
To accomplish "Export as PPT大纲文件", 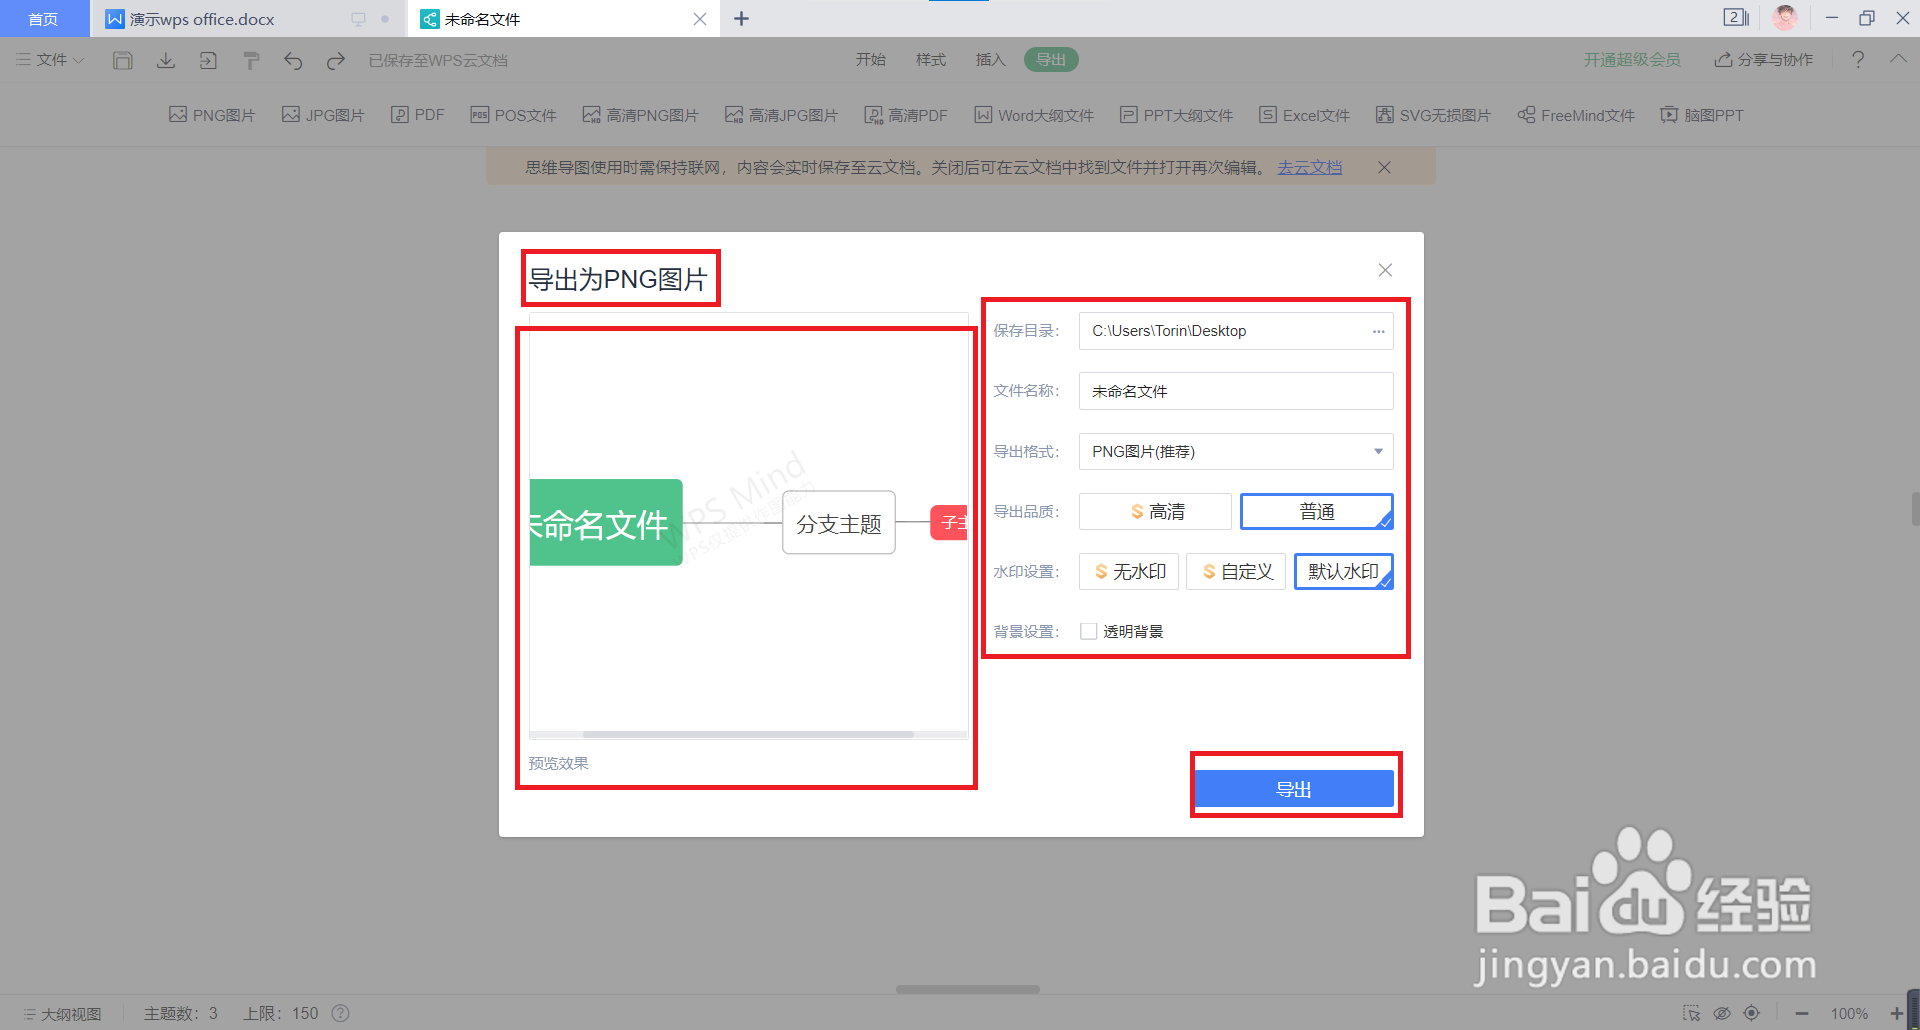I will click(x=1177, y=115).
